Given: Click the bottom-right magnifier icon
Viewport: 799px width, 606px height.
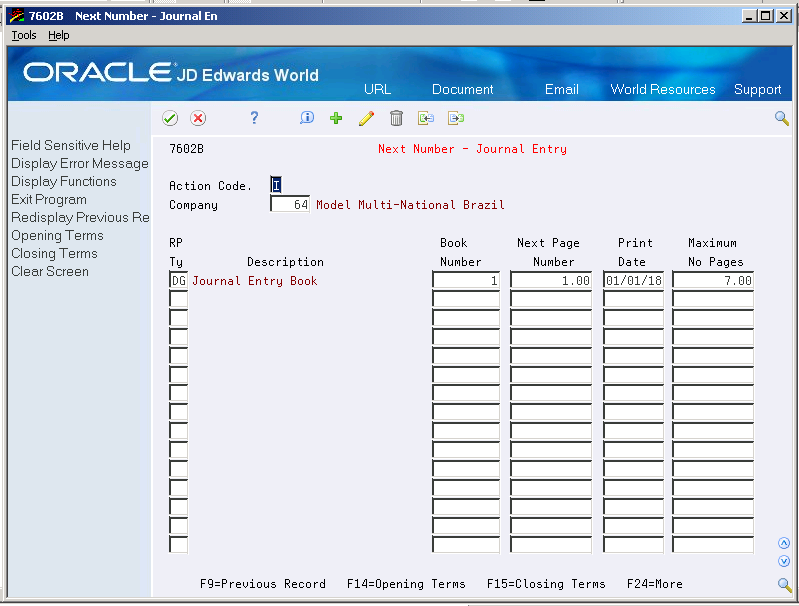Looking at the screenshot, I should [x=784, y=585].
